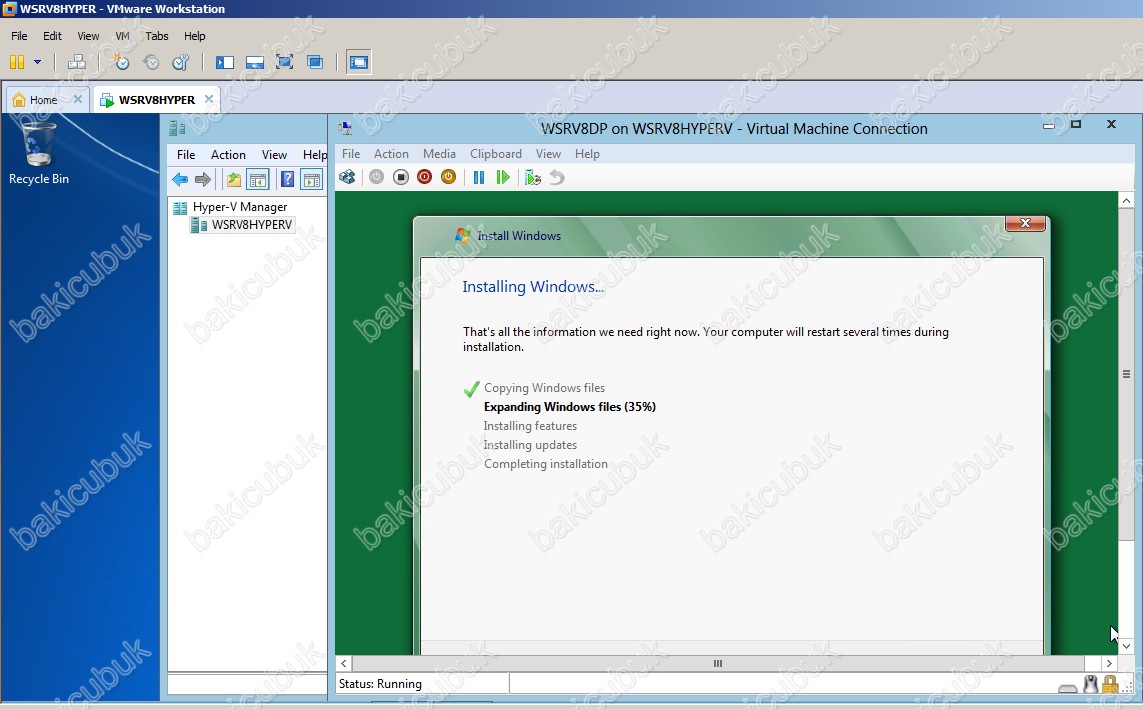Screen dimensions: 1143x709
Task: Click Revert undo arrow in VM Connection
Action: click(557, 177)
